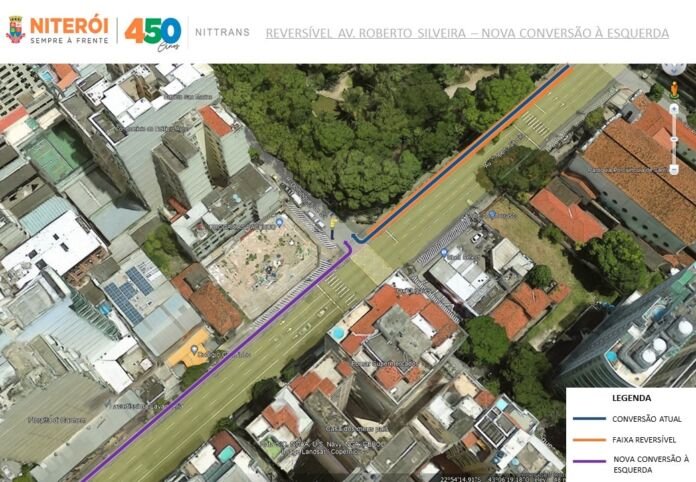Viewport: 696px width, 482px height.
Task: Click the LEGENDA heading in legend box
Action: click(630, 398)
